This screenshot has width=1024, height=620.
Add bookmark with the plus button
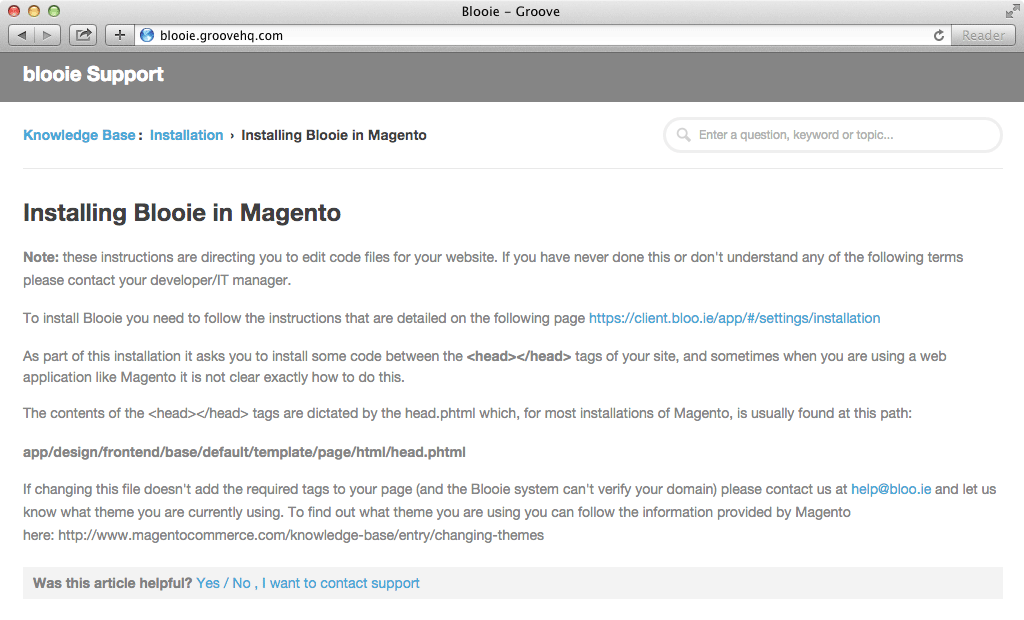pos(120,35)
